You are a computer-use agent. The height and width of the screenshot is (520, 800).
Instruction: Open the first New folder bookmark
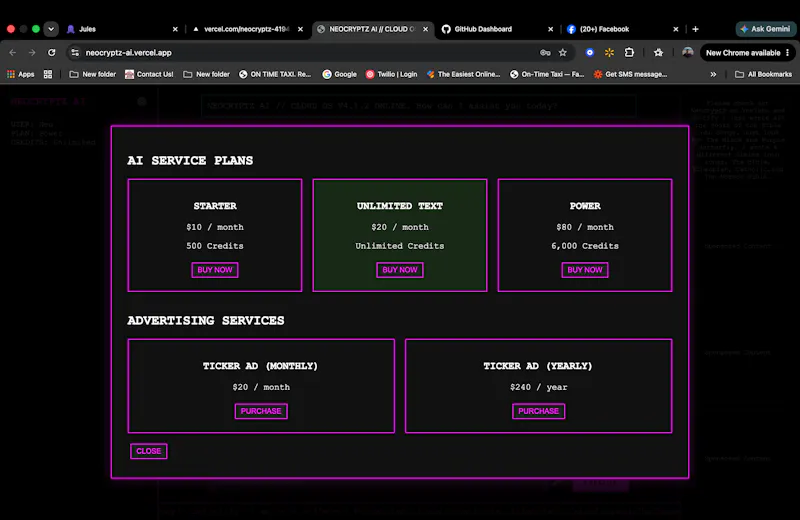[x=92, y=74]
